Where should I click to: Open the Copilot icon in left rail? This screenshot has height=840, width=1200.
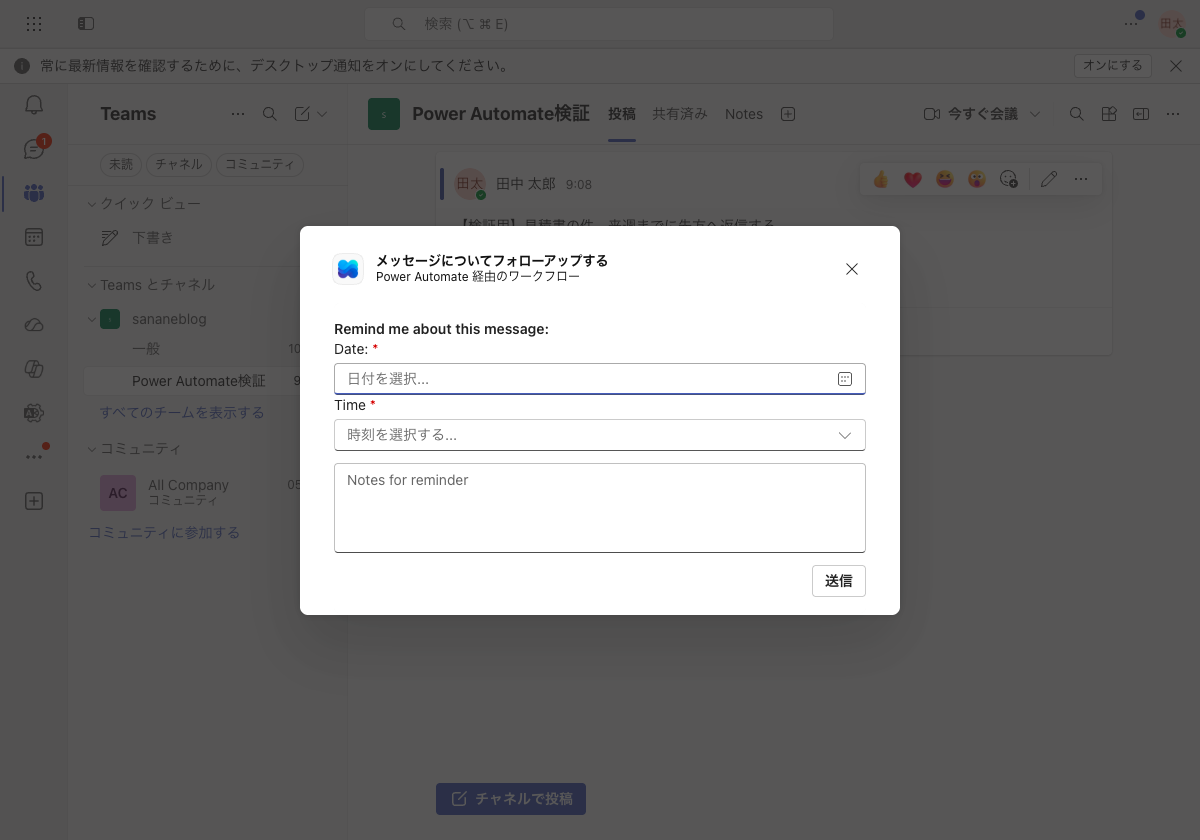click(34, 369)
